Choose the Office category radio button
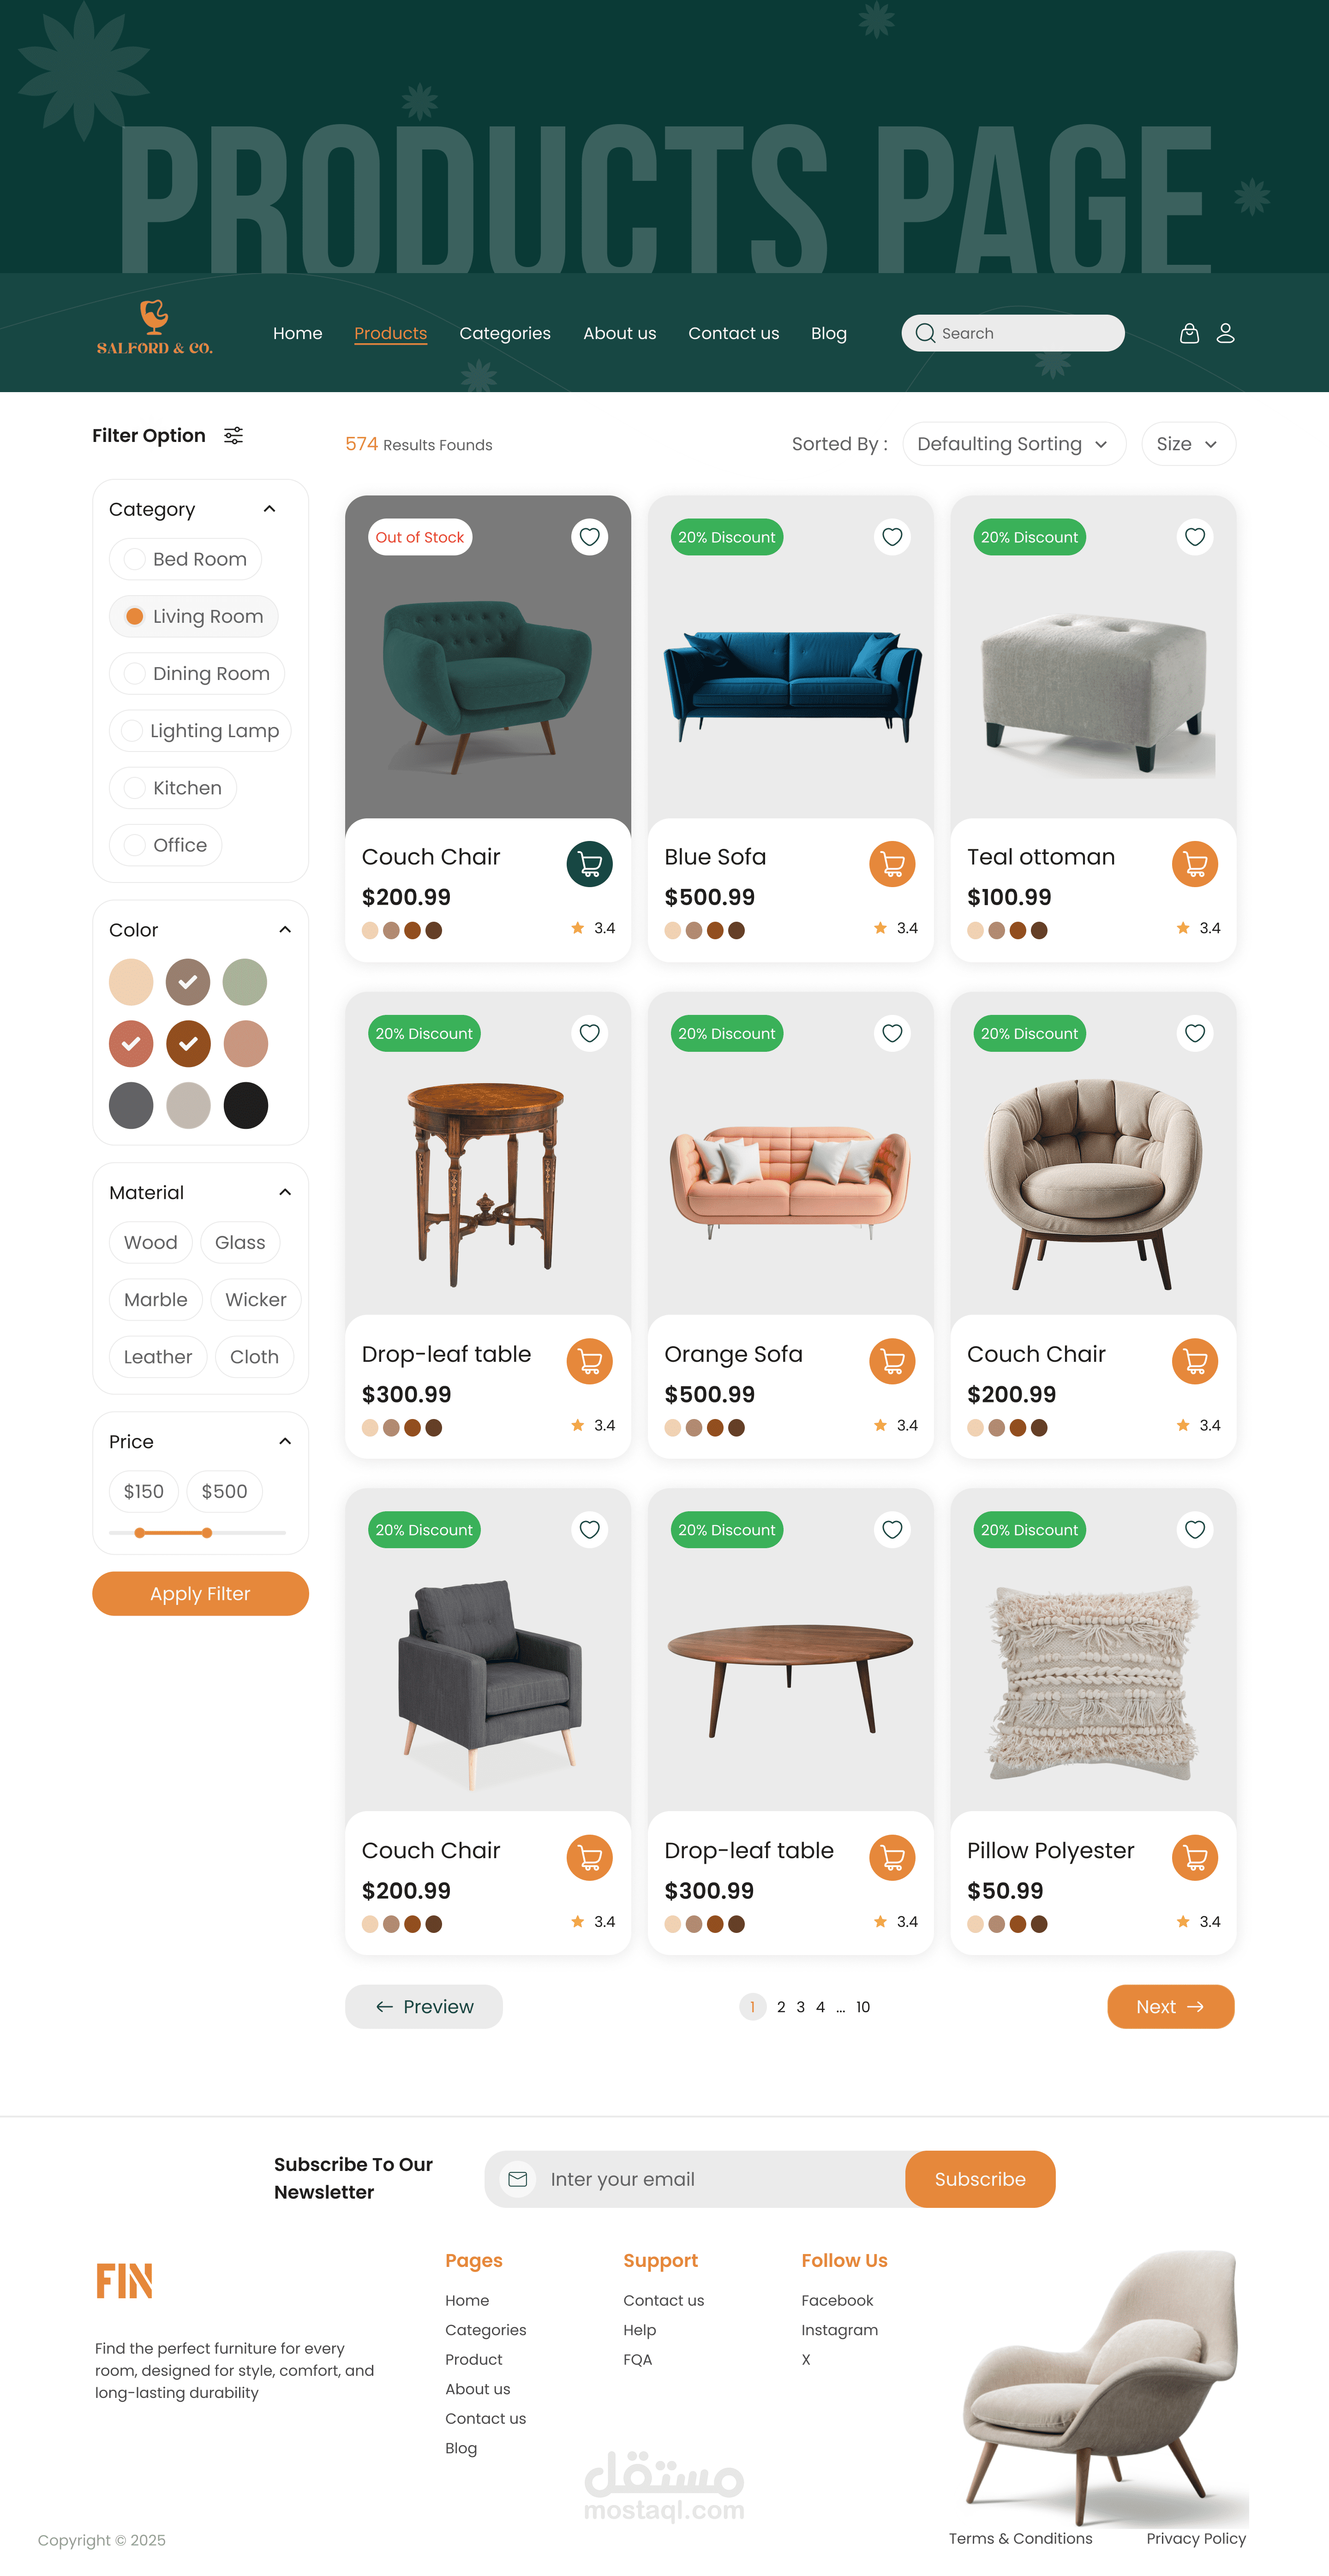 [134, 845]
